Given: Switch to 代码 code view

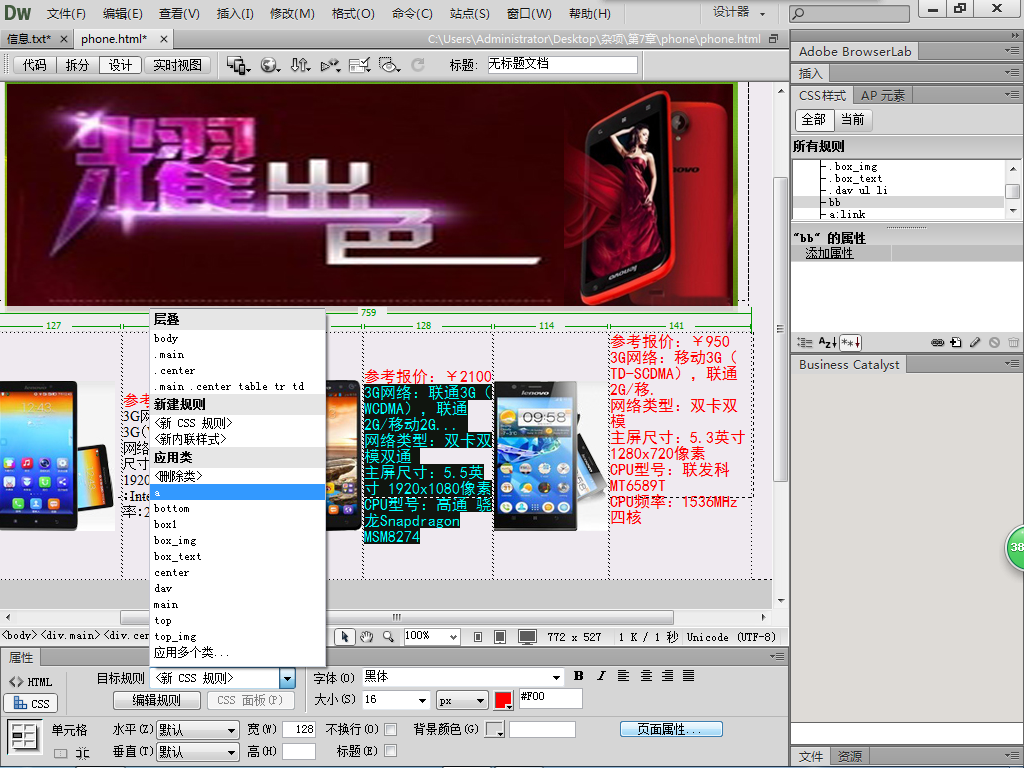Looking at the screenshot, I should (35, 65).
